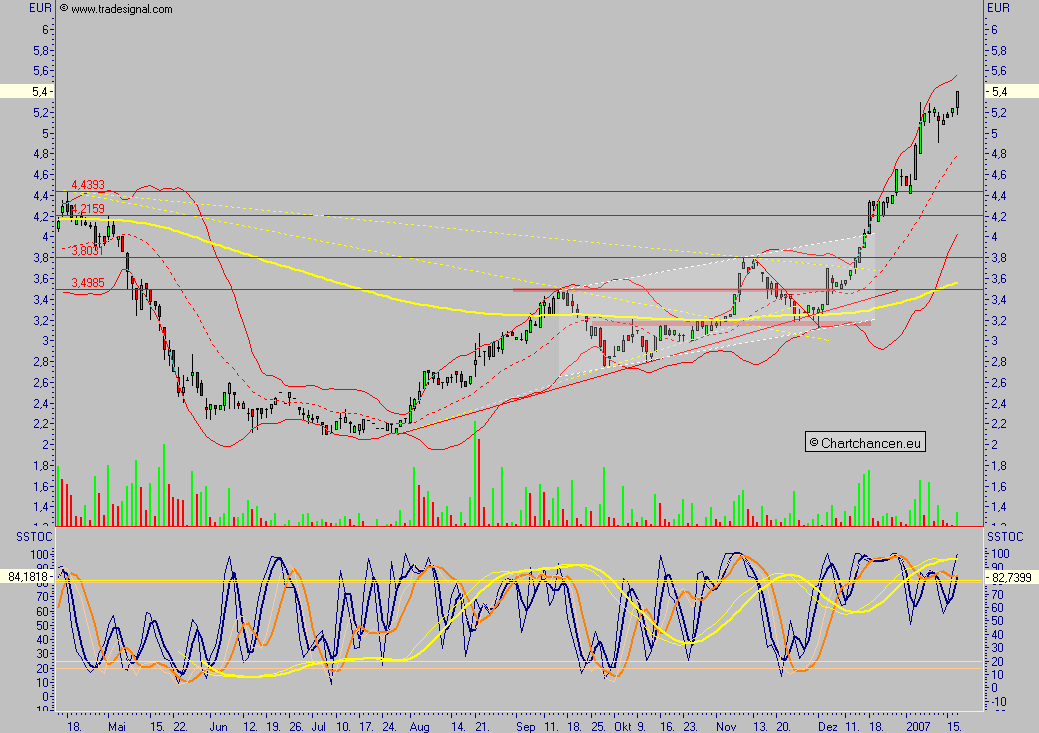The width and height of the screenshot is (1039, 733).
Task: Select the 3,4985 horizontal level label
Action: point(84,283)
